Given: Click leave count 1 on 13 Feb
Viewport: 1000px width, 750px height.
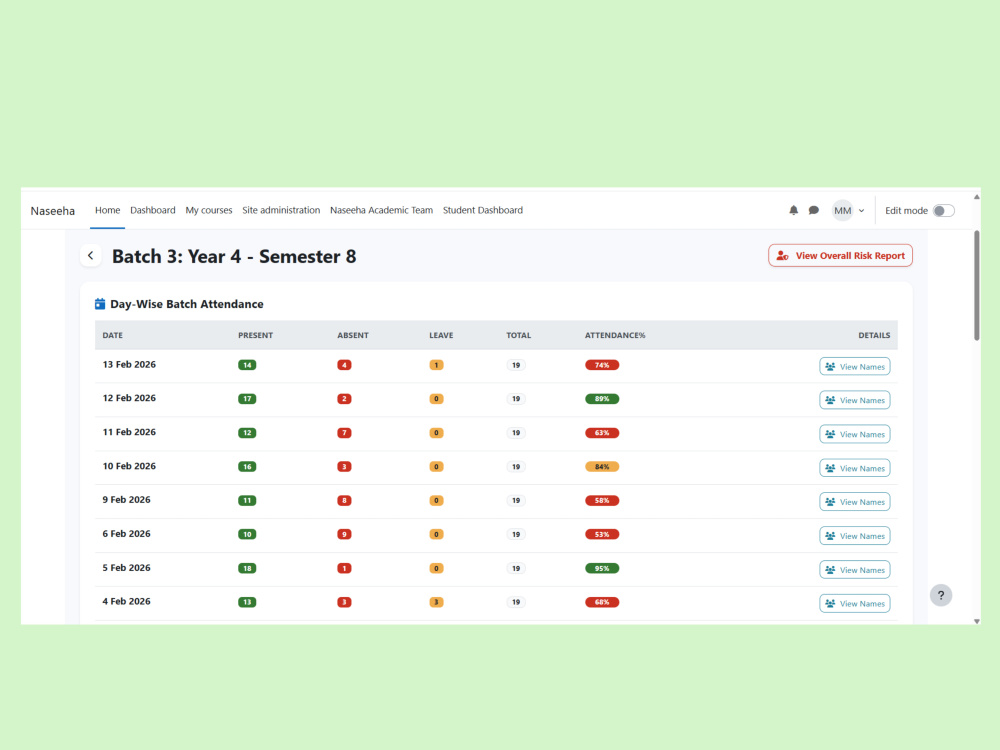Looking at the screenshot, I should pyautogui.click(x=436, y=365).
